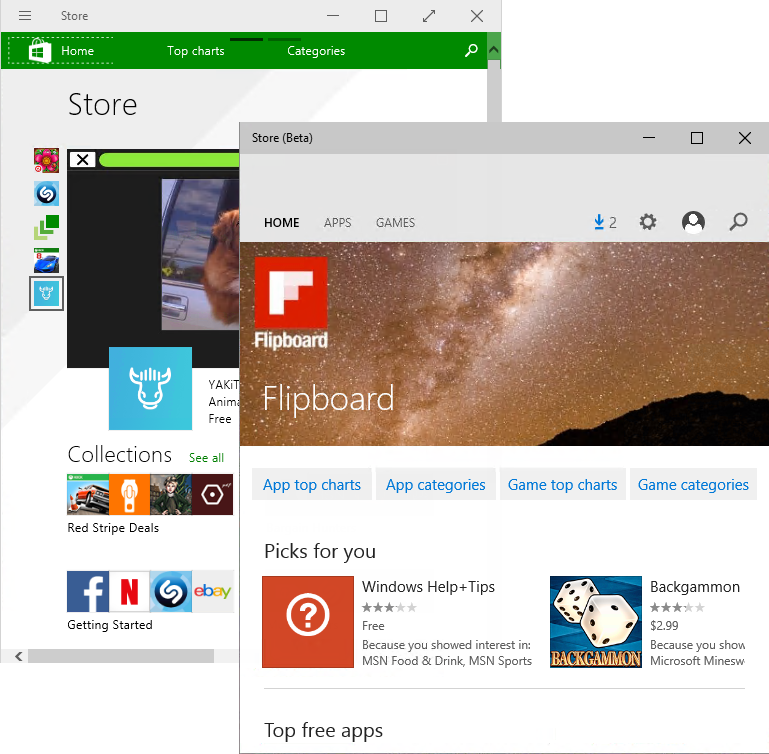
Task: Open the Windows Help+Tips question mark tile
Action: [x=308, y=622]
